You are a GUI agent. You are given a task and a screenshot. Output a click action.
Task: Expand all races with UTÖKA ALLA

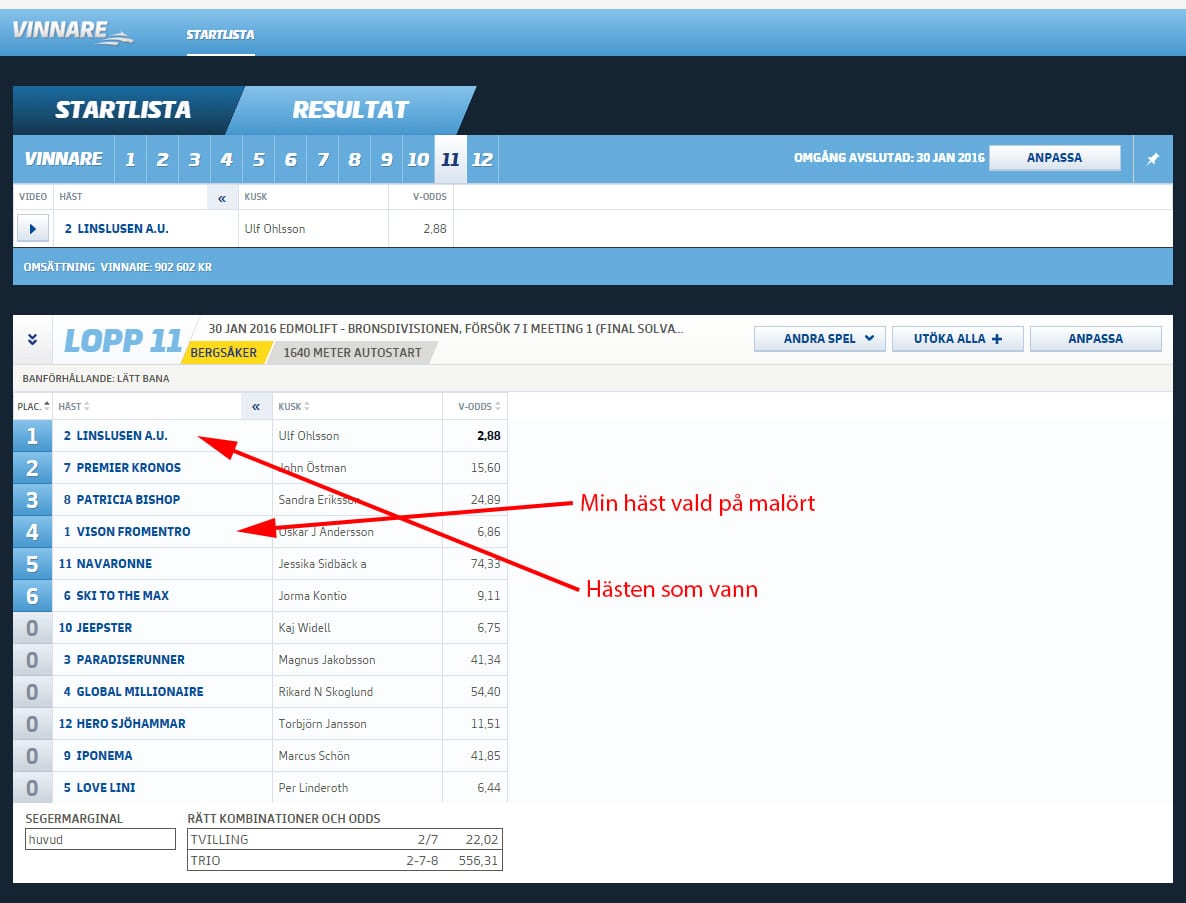(x=956, y=338)
